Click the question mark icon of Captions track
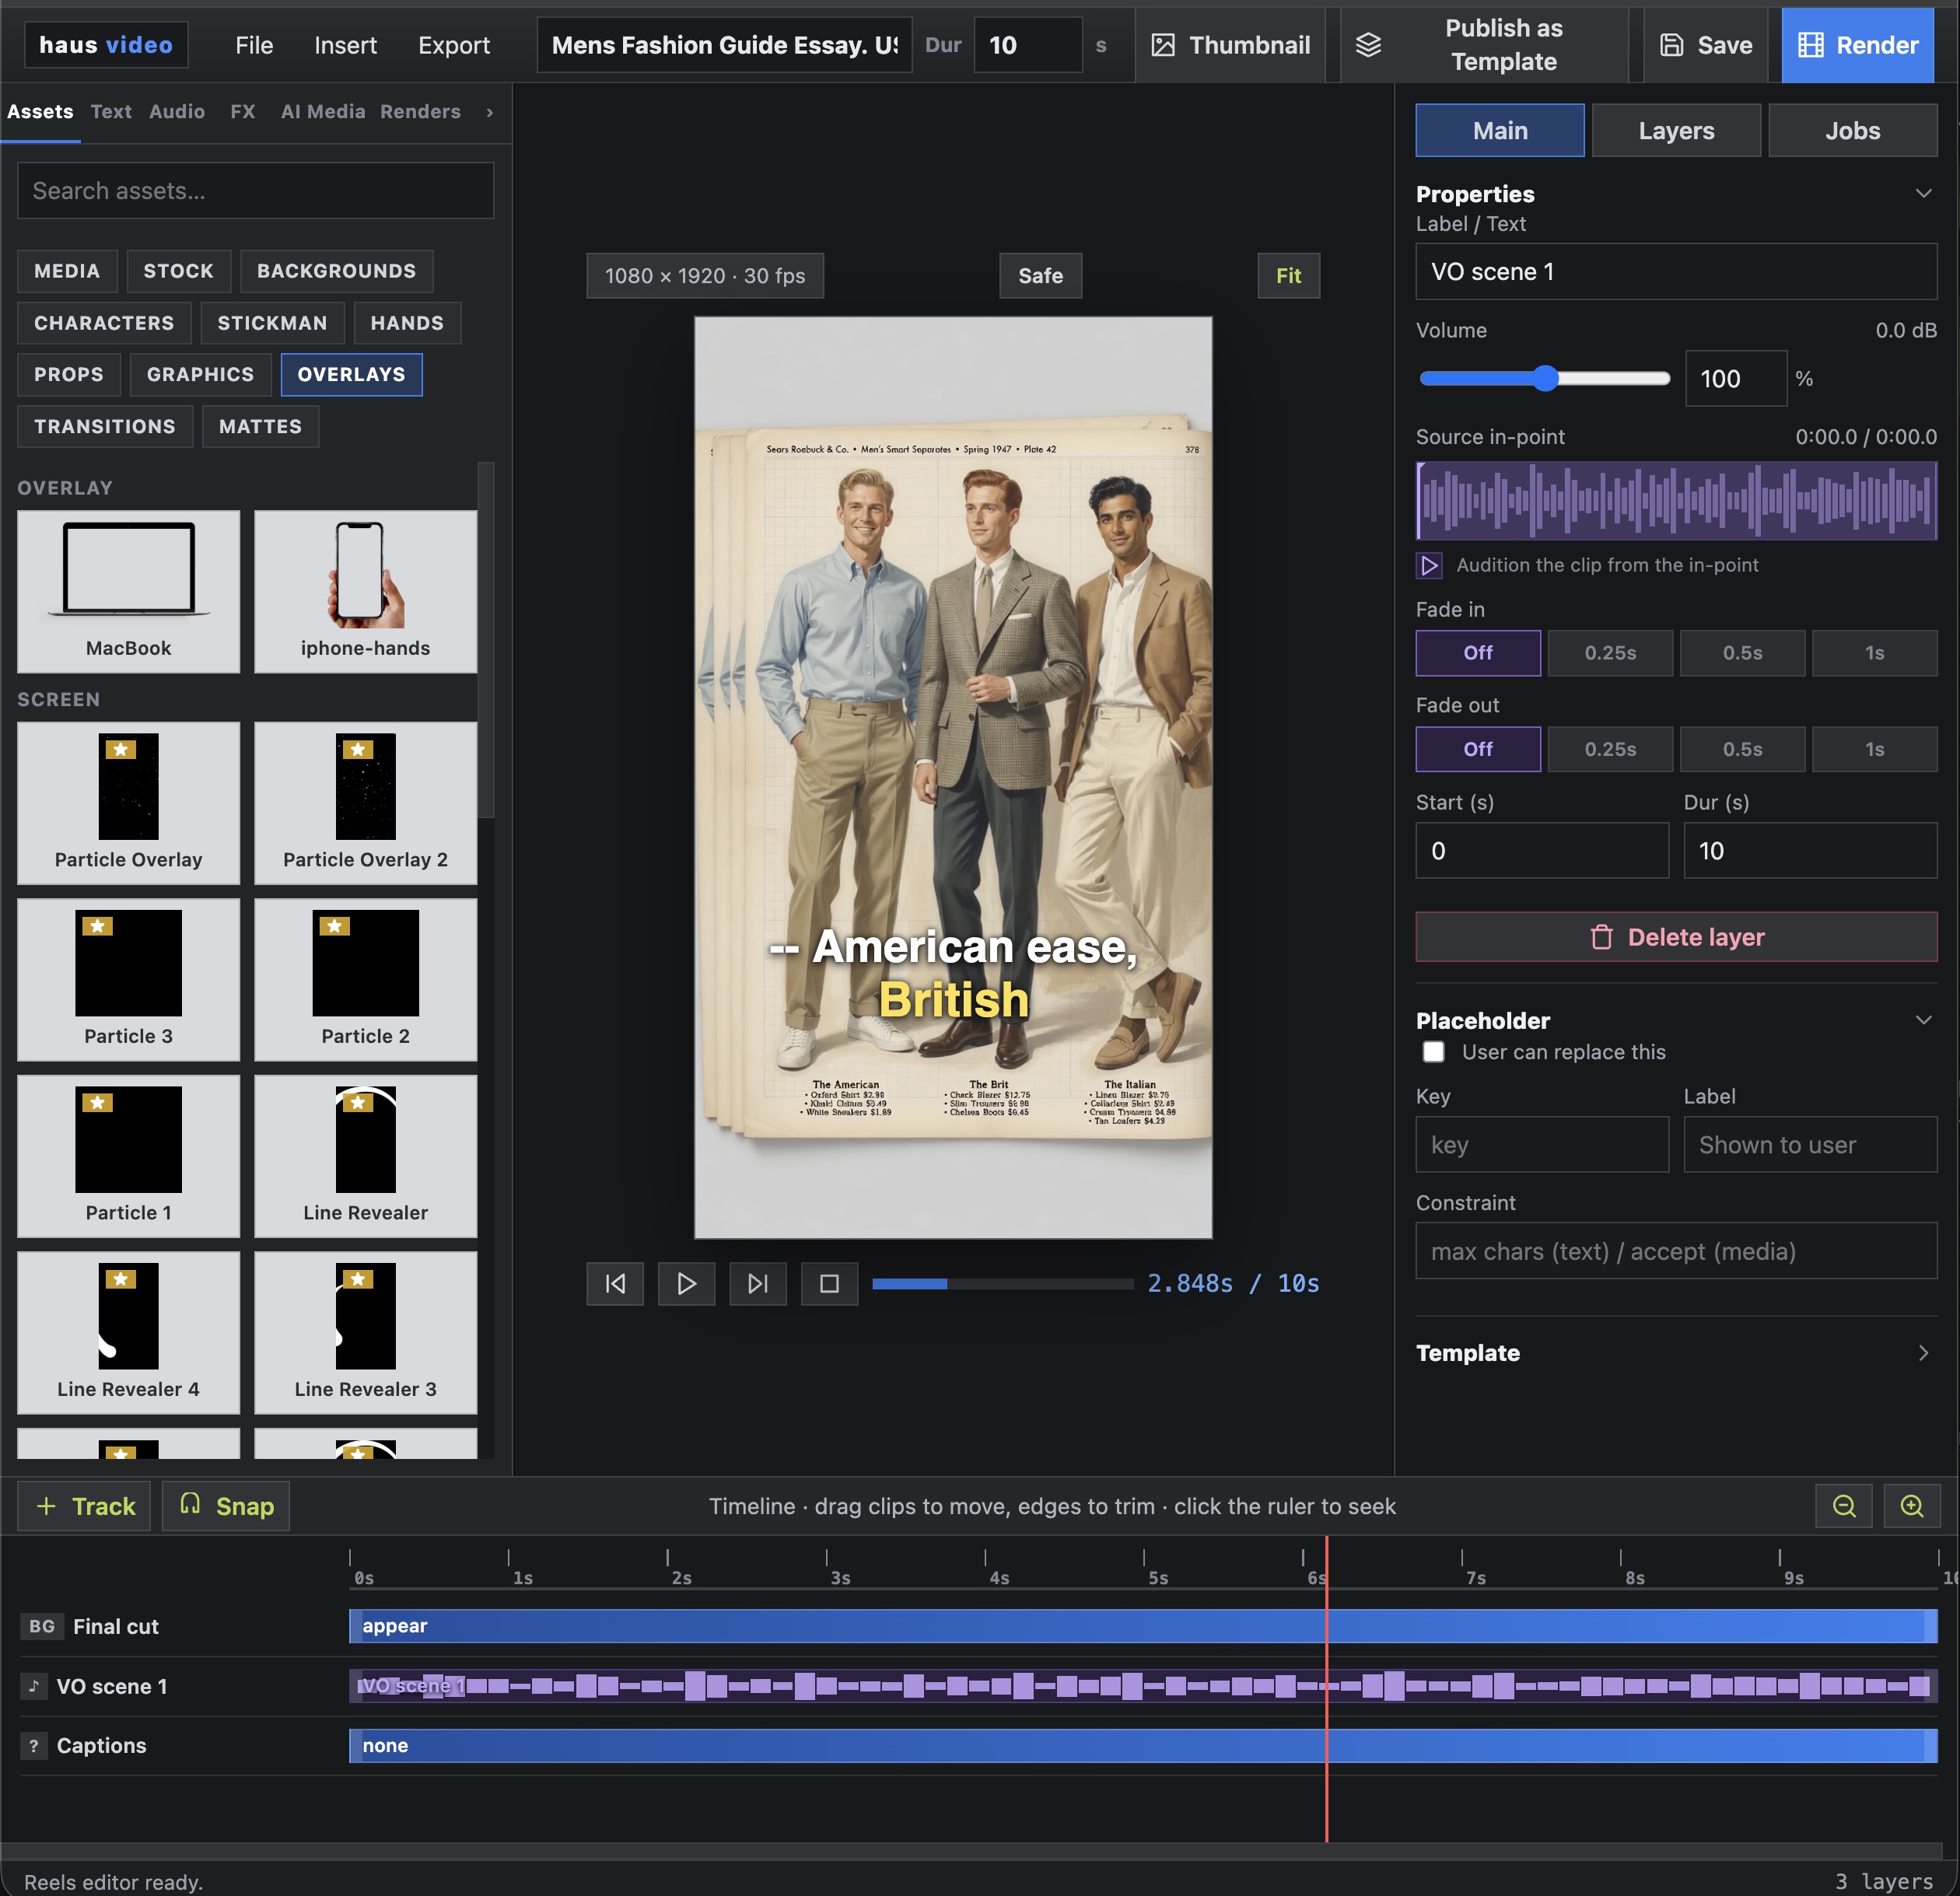The image size is (1960, 1896). [34, 1746]
